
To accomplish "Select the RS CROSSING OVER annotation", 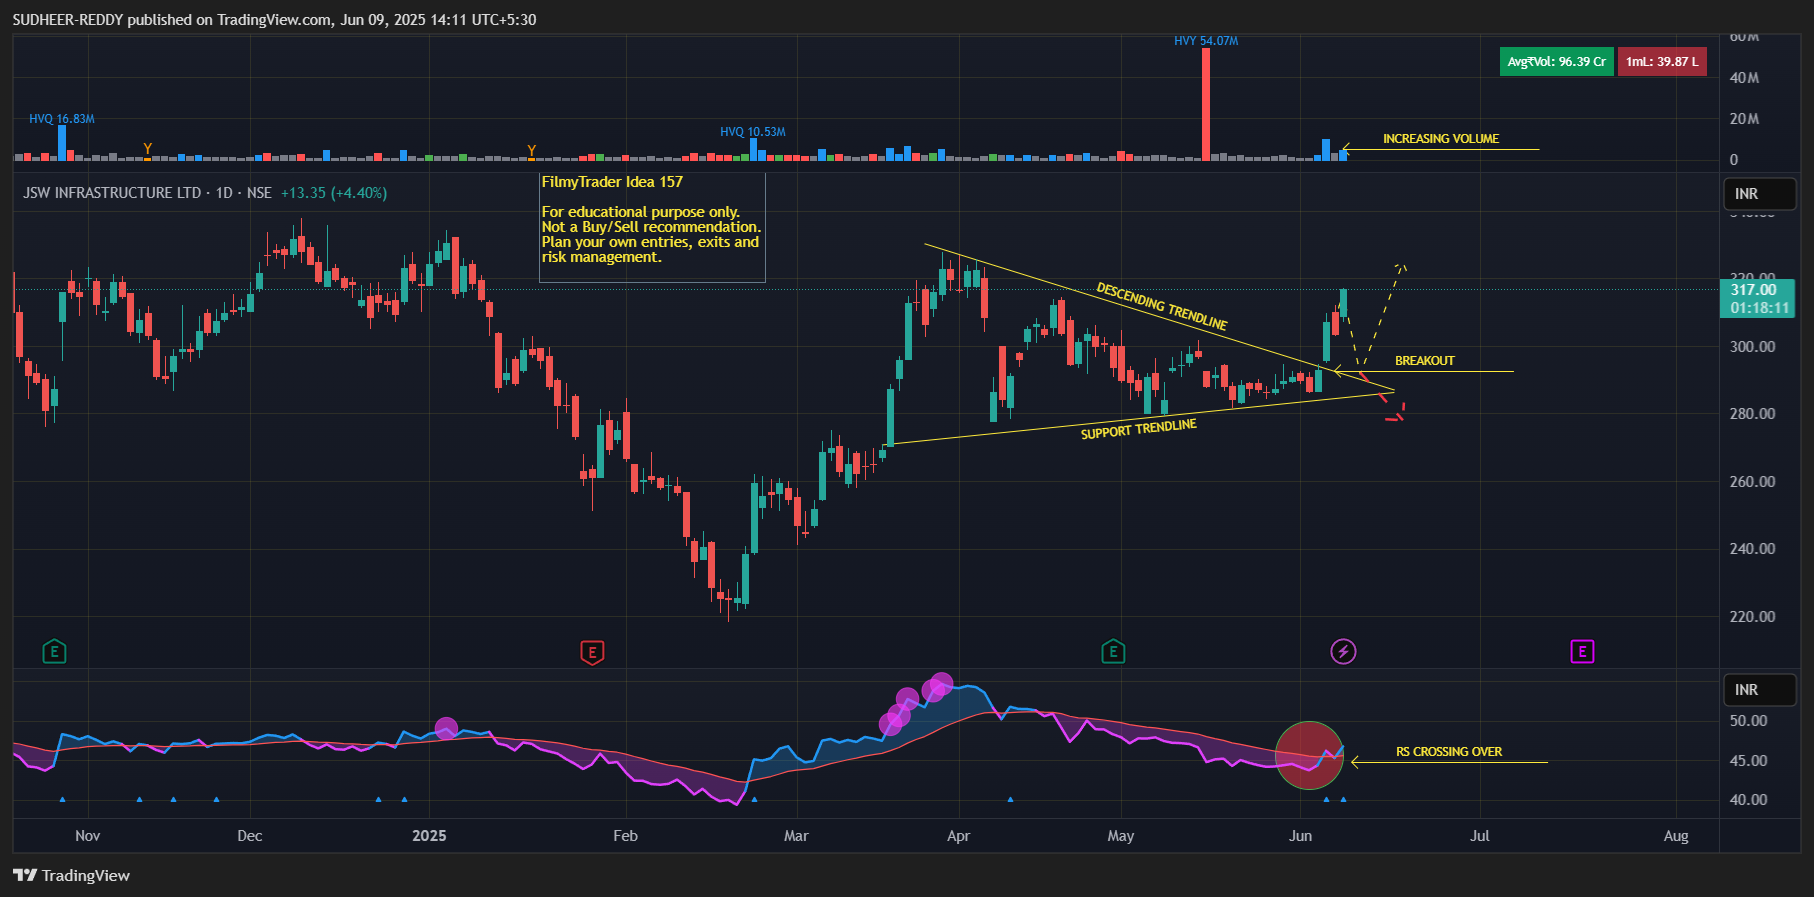I will (x=1449, y=752).
